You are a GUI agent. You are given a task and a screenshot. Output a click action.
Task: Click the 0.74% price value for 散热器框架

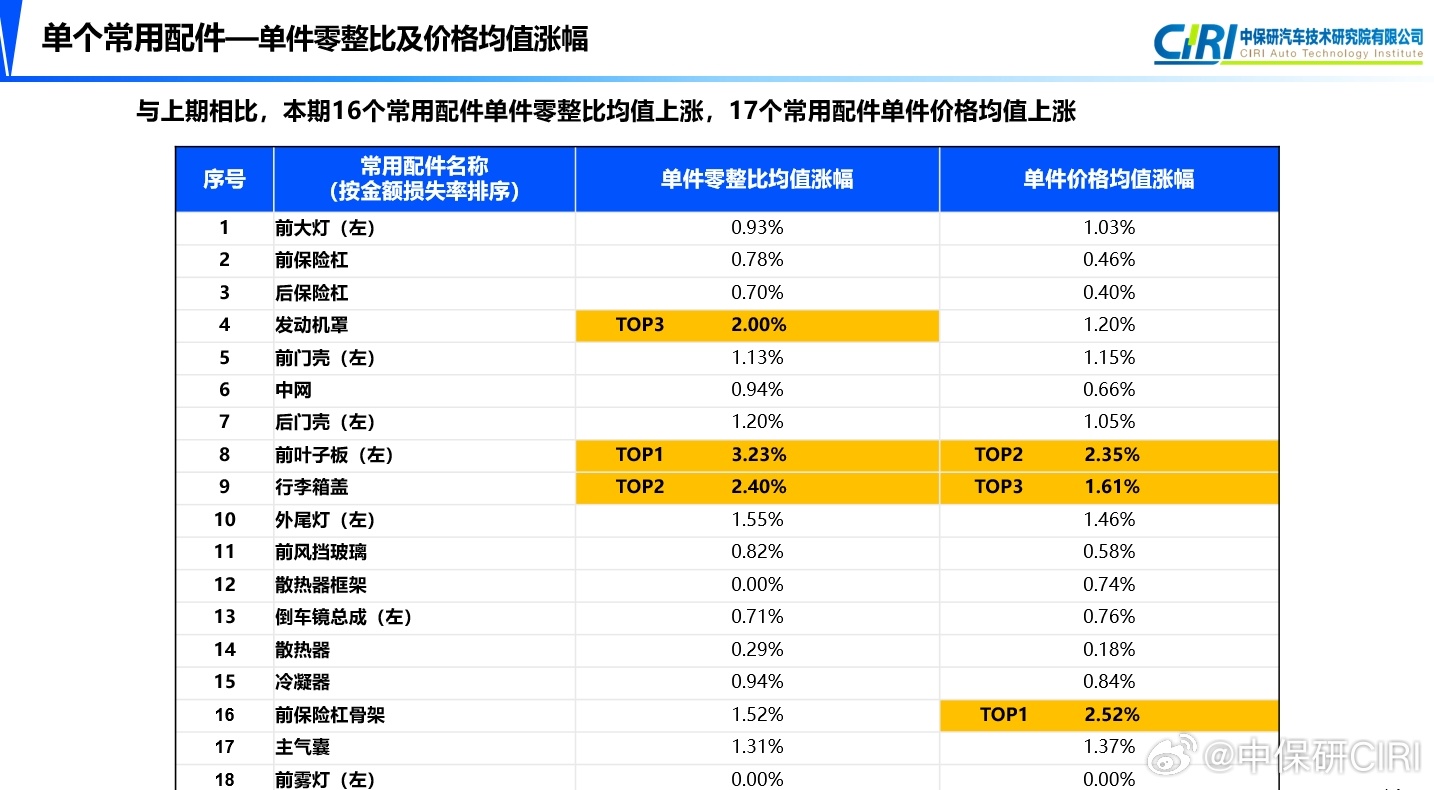point(1109,585)
